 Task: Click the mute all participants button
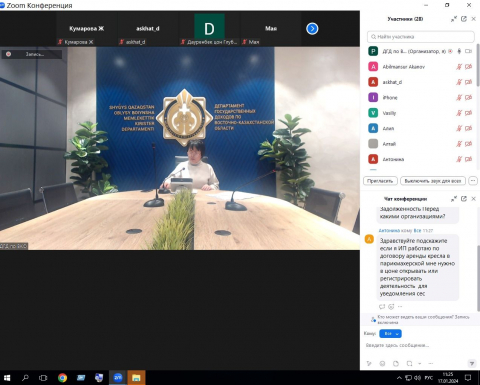[433, 181]
